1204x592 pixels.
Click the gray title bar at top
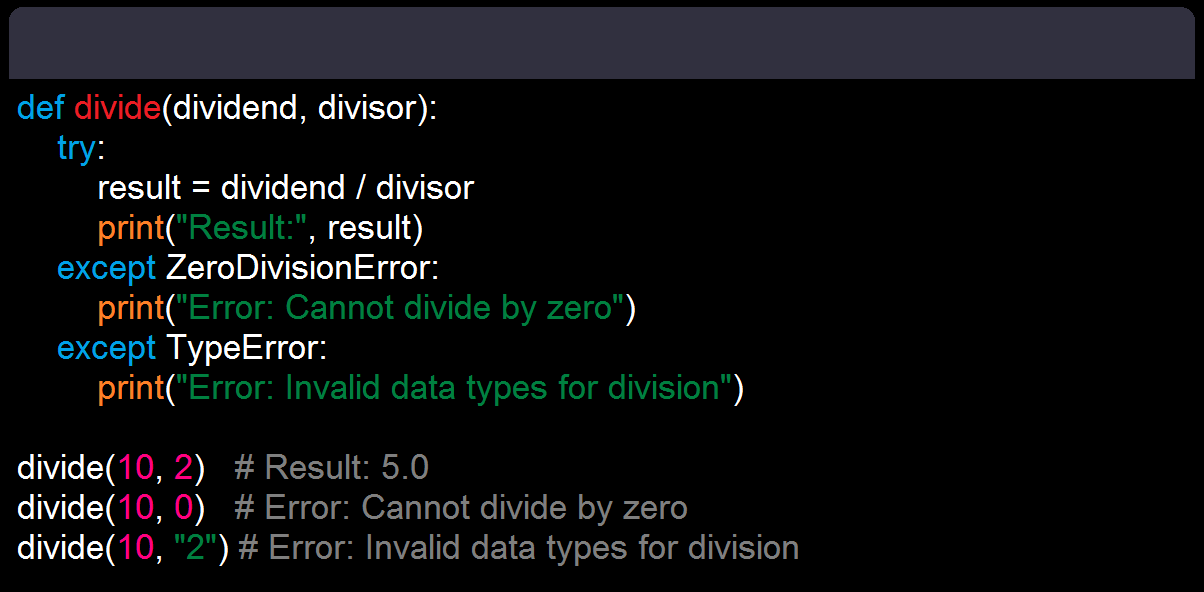click(602, 43)
